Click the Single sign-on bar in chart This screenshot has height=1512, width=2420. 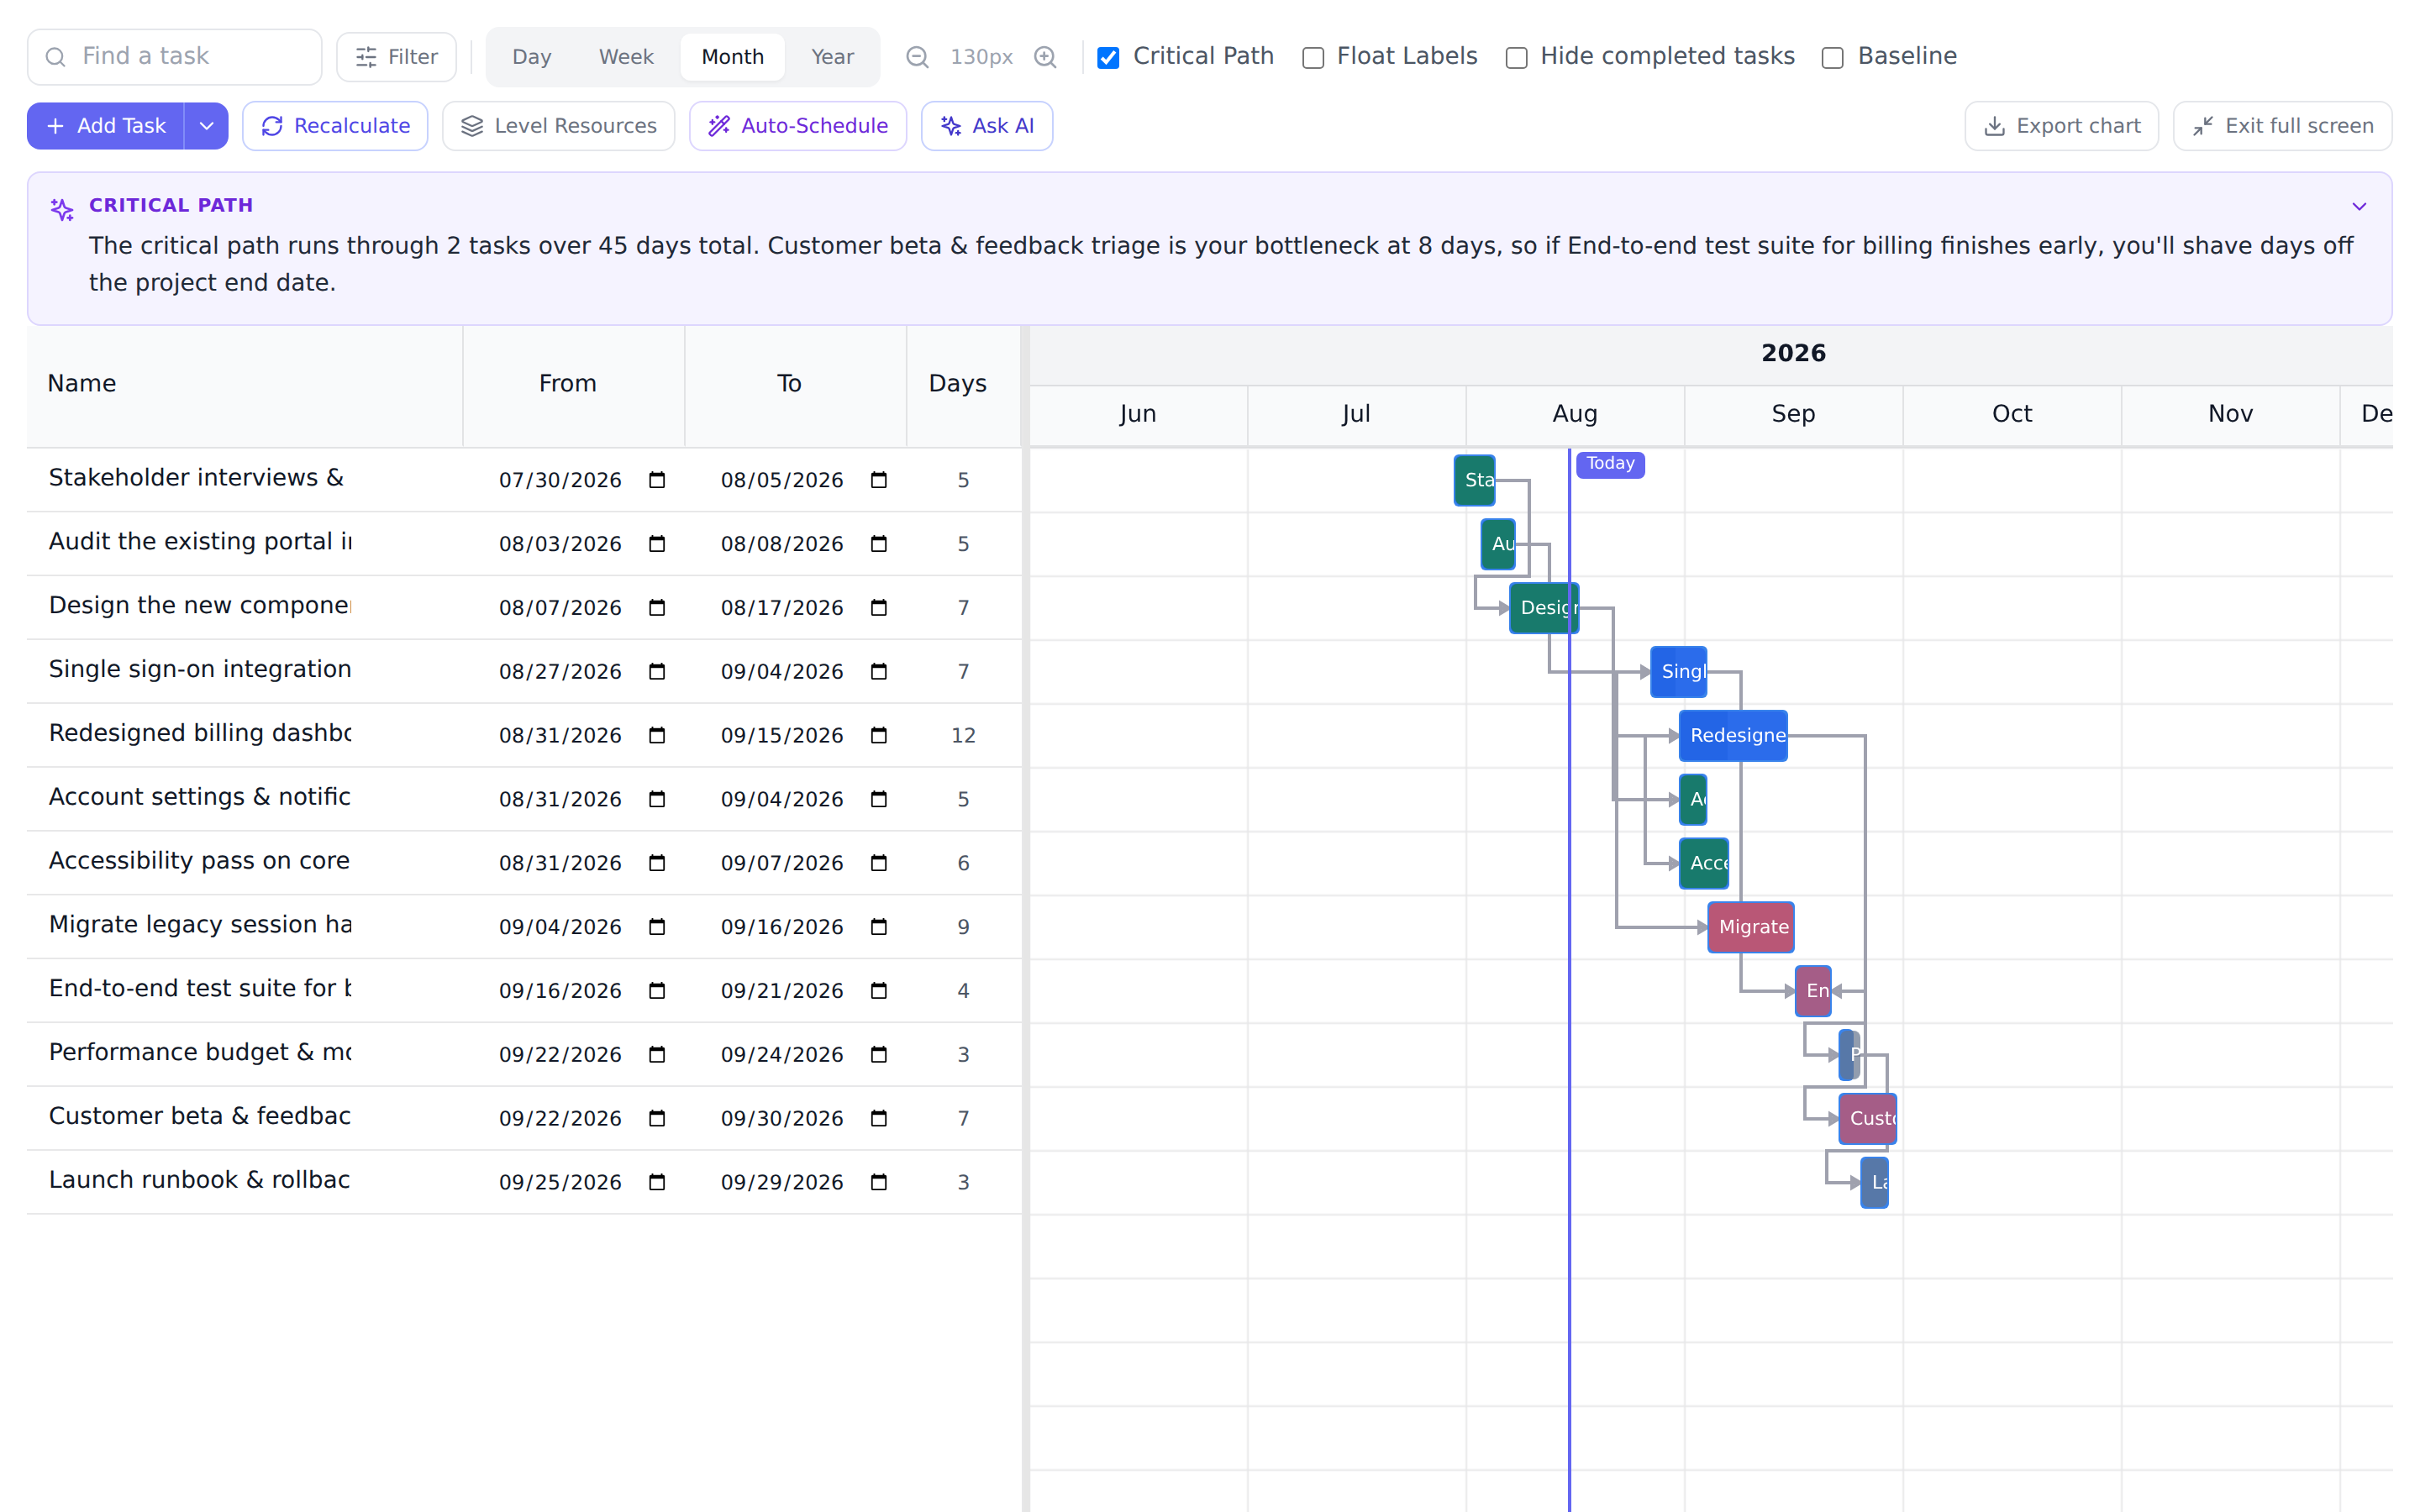coord(1678,672)
